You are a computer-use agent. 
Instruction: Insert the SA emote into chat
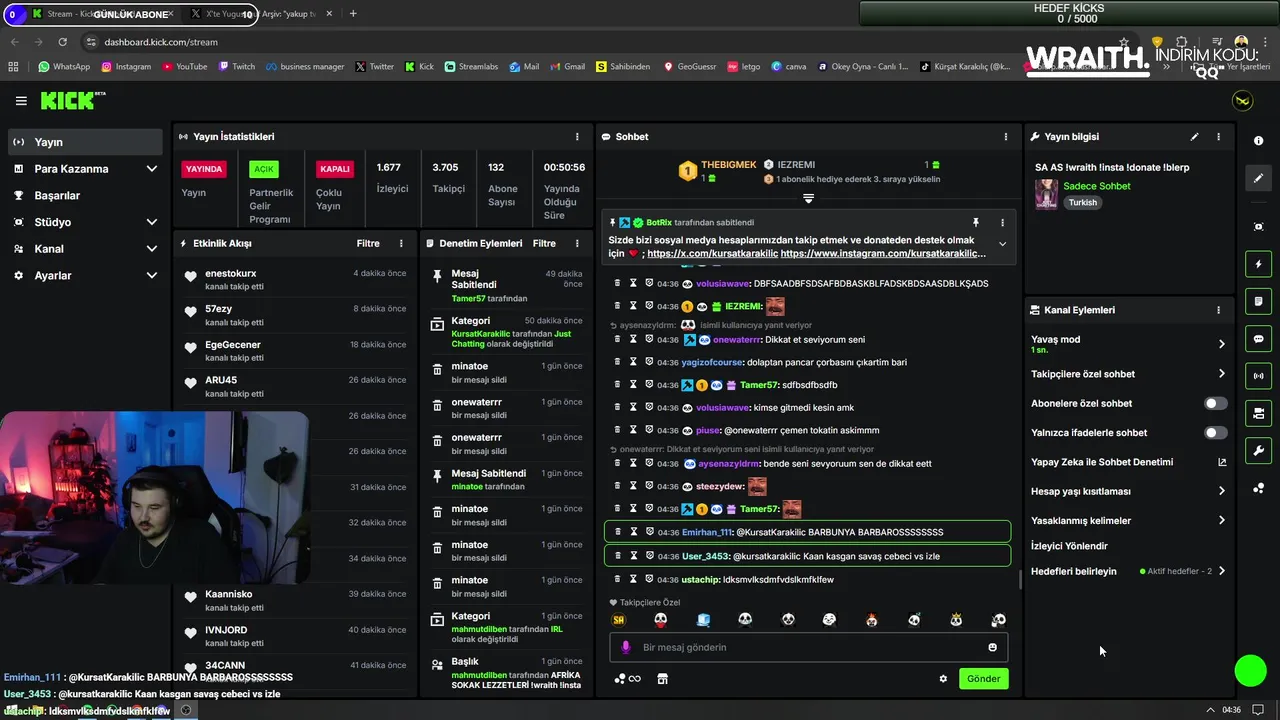pos(618,620)
